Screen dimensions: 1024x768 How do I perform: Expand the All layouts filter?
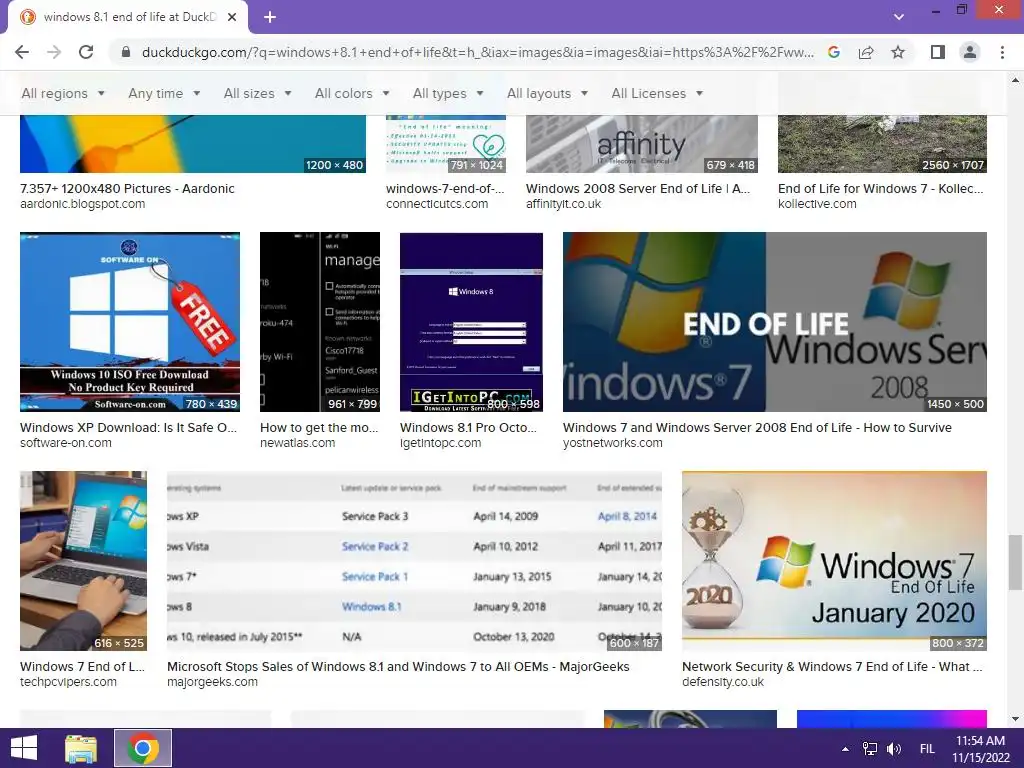click(x=547, y=93)
